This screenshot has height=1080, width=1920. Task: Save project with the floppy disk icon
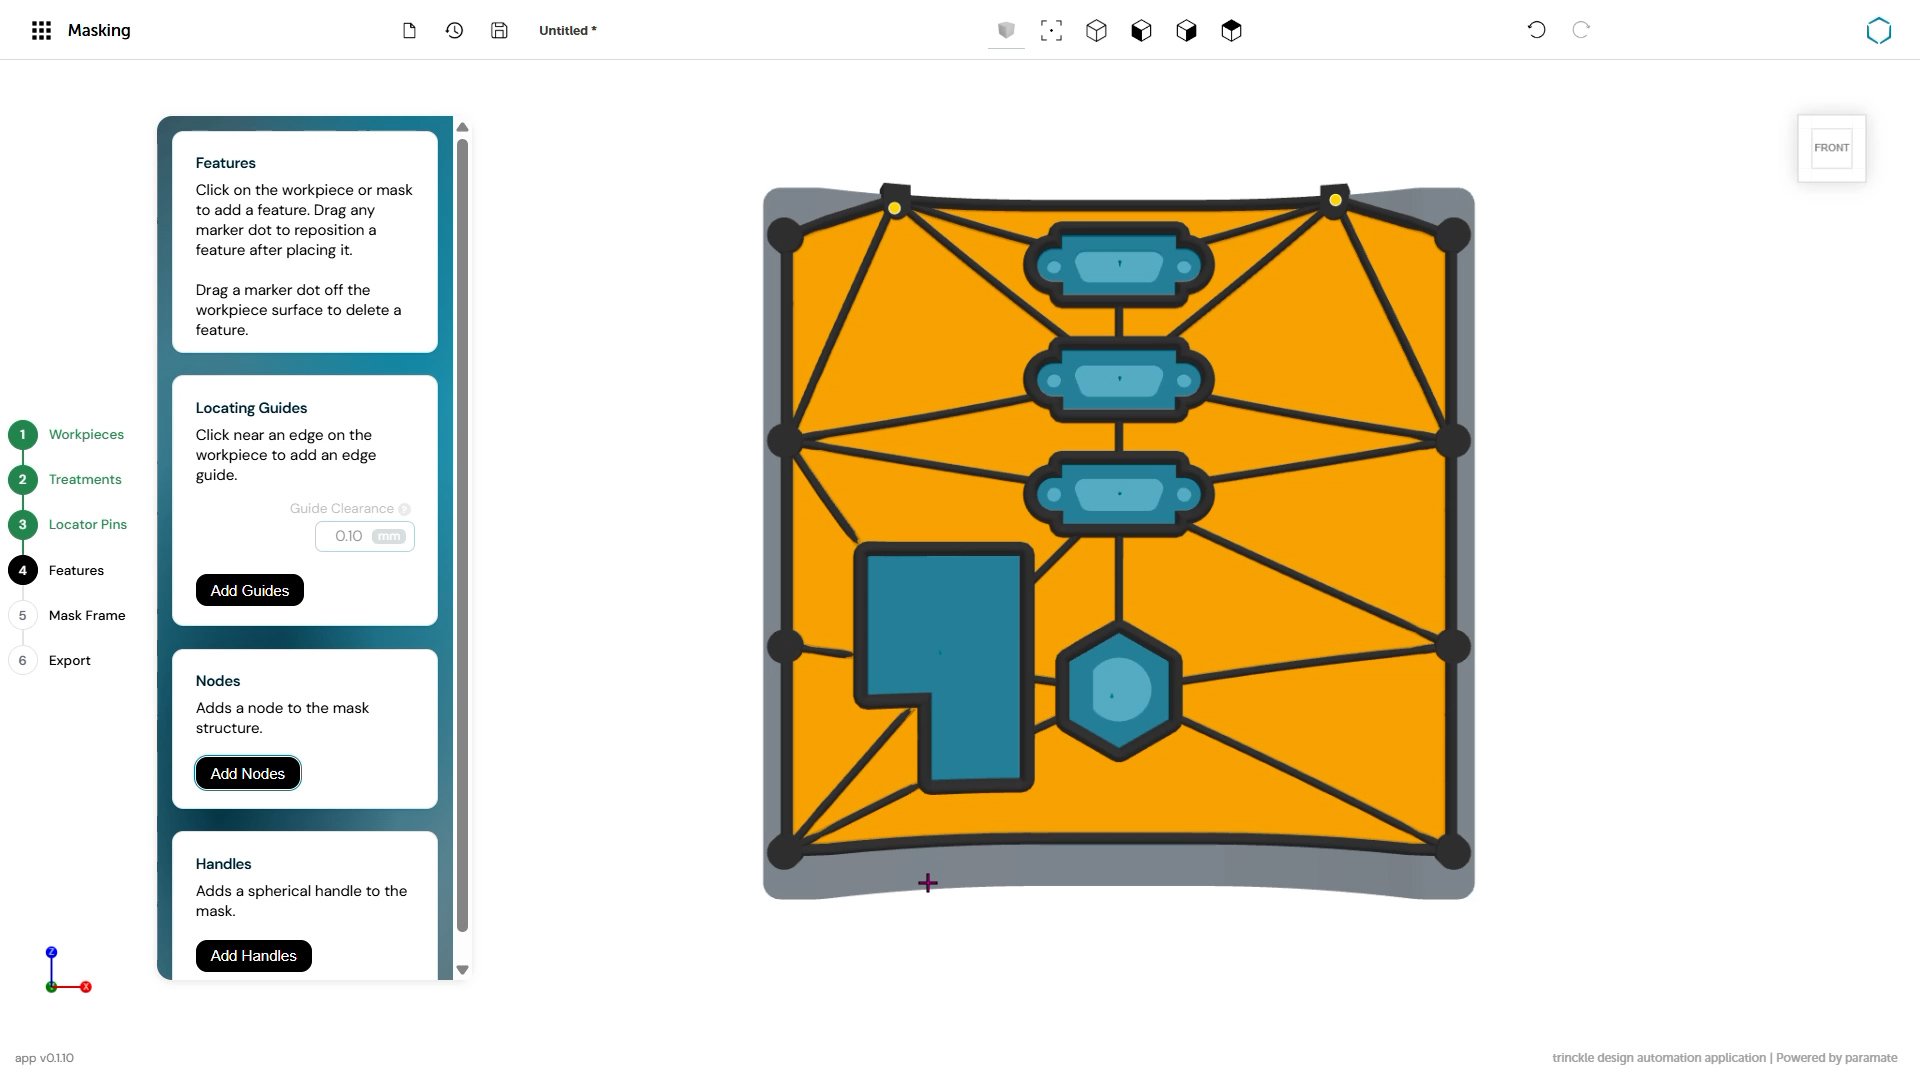[499, 31]
